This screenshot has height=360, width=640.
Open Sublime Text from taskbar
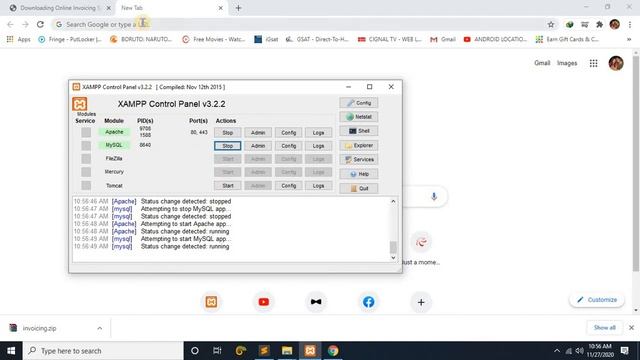[x=264, y=351]
